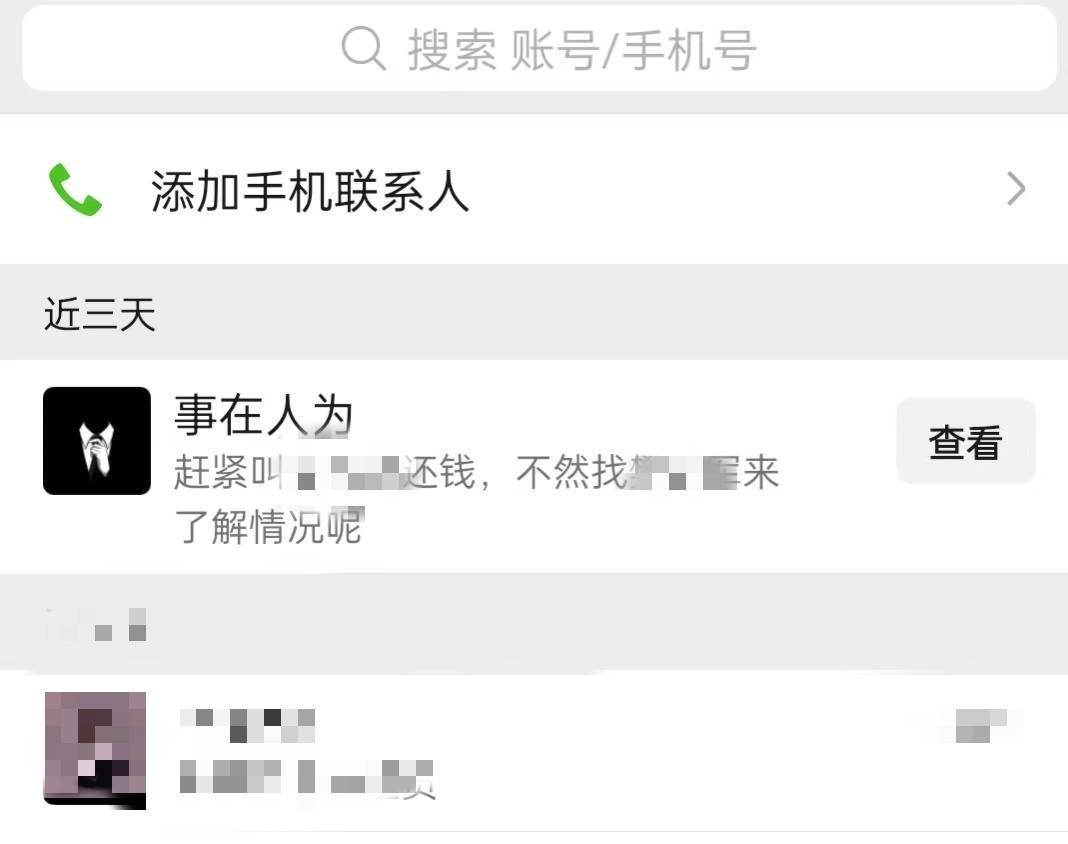Image resolution: width=1068 pixels, height=844 pixels.
Task: Expand the chevron arrow beside 添加手机联系人
Action: pos(1016,189)
